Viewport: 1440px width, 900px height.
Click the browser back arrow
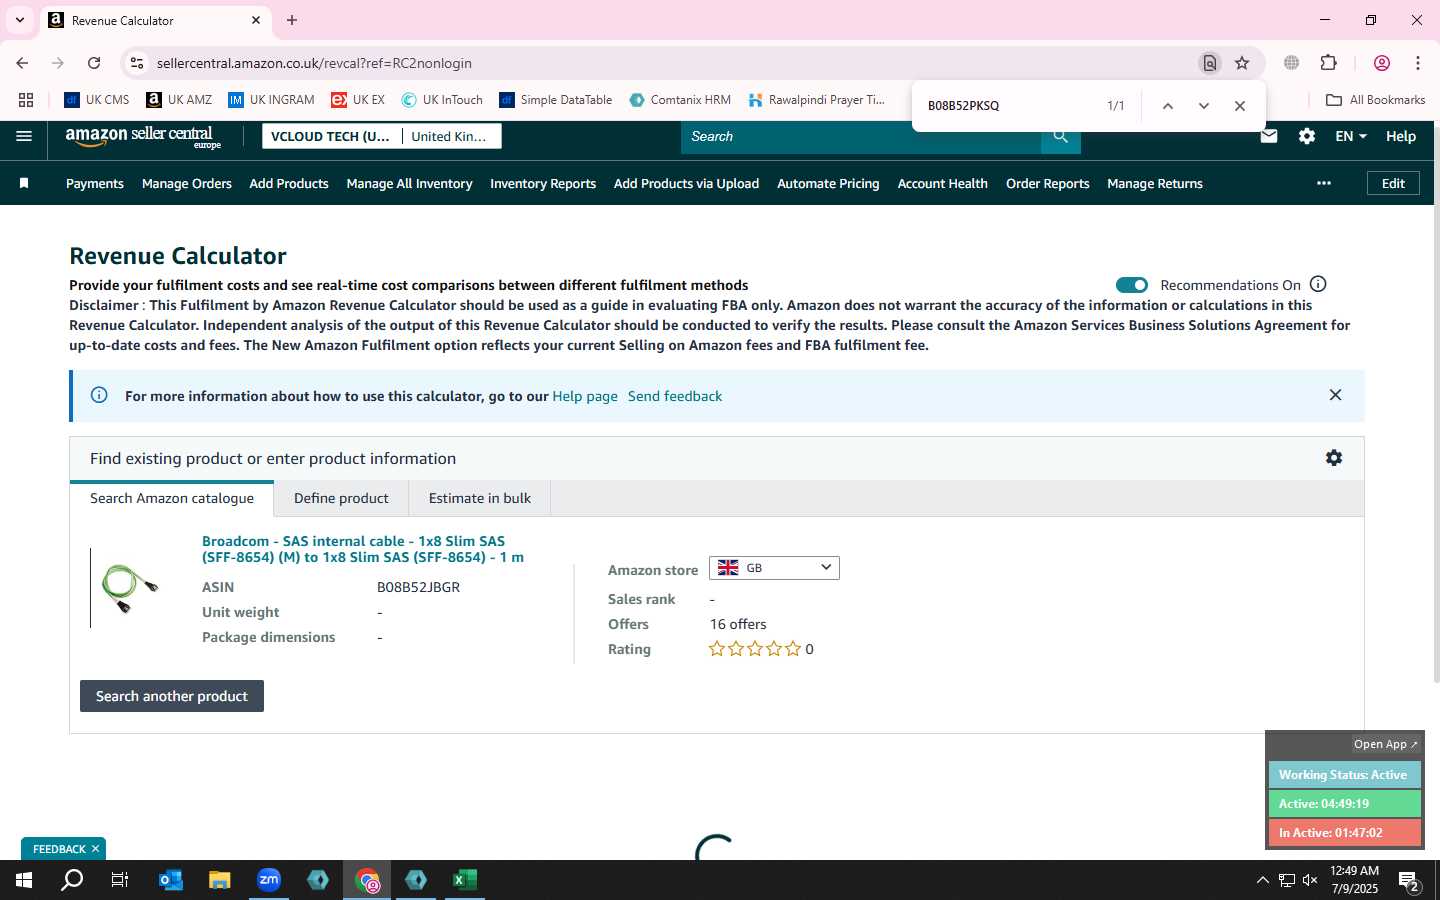[x=22, y=63]
